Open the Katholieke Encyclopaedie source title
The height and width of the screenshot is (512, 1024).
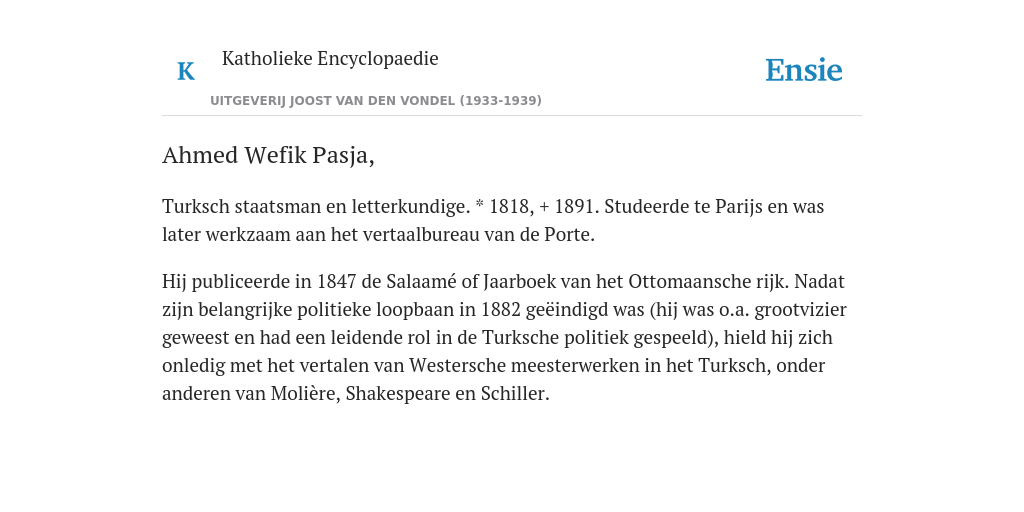click(330, 59)
